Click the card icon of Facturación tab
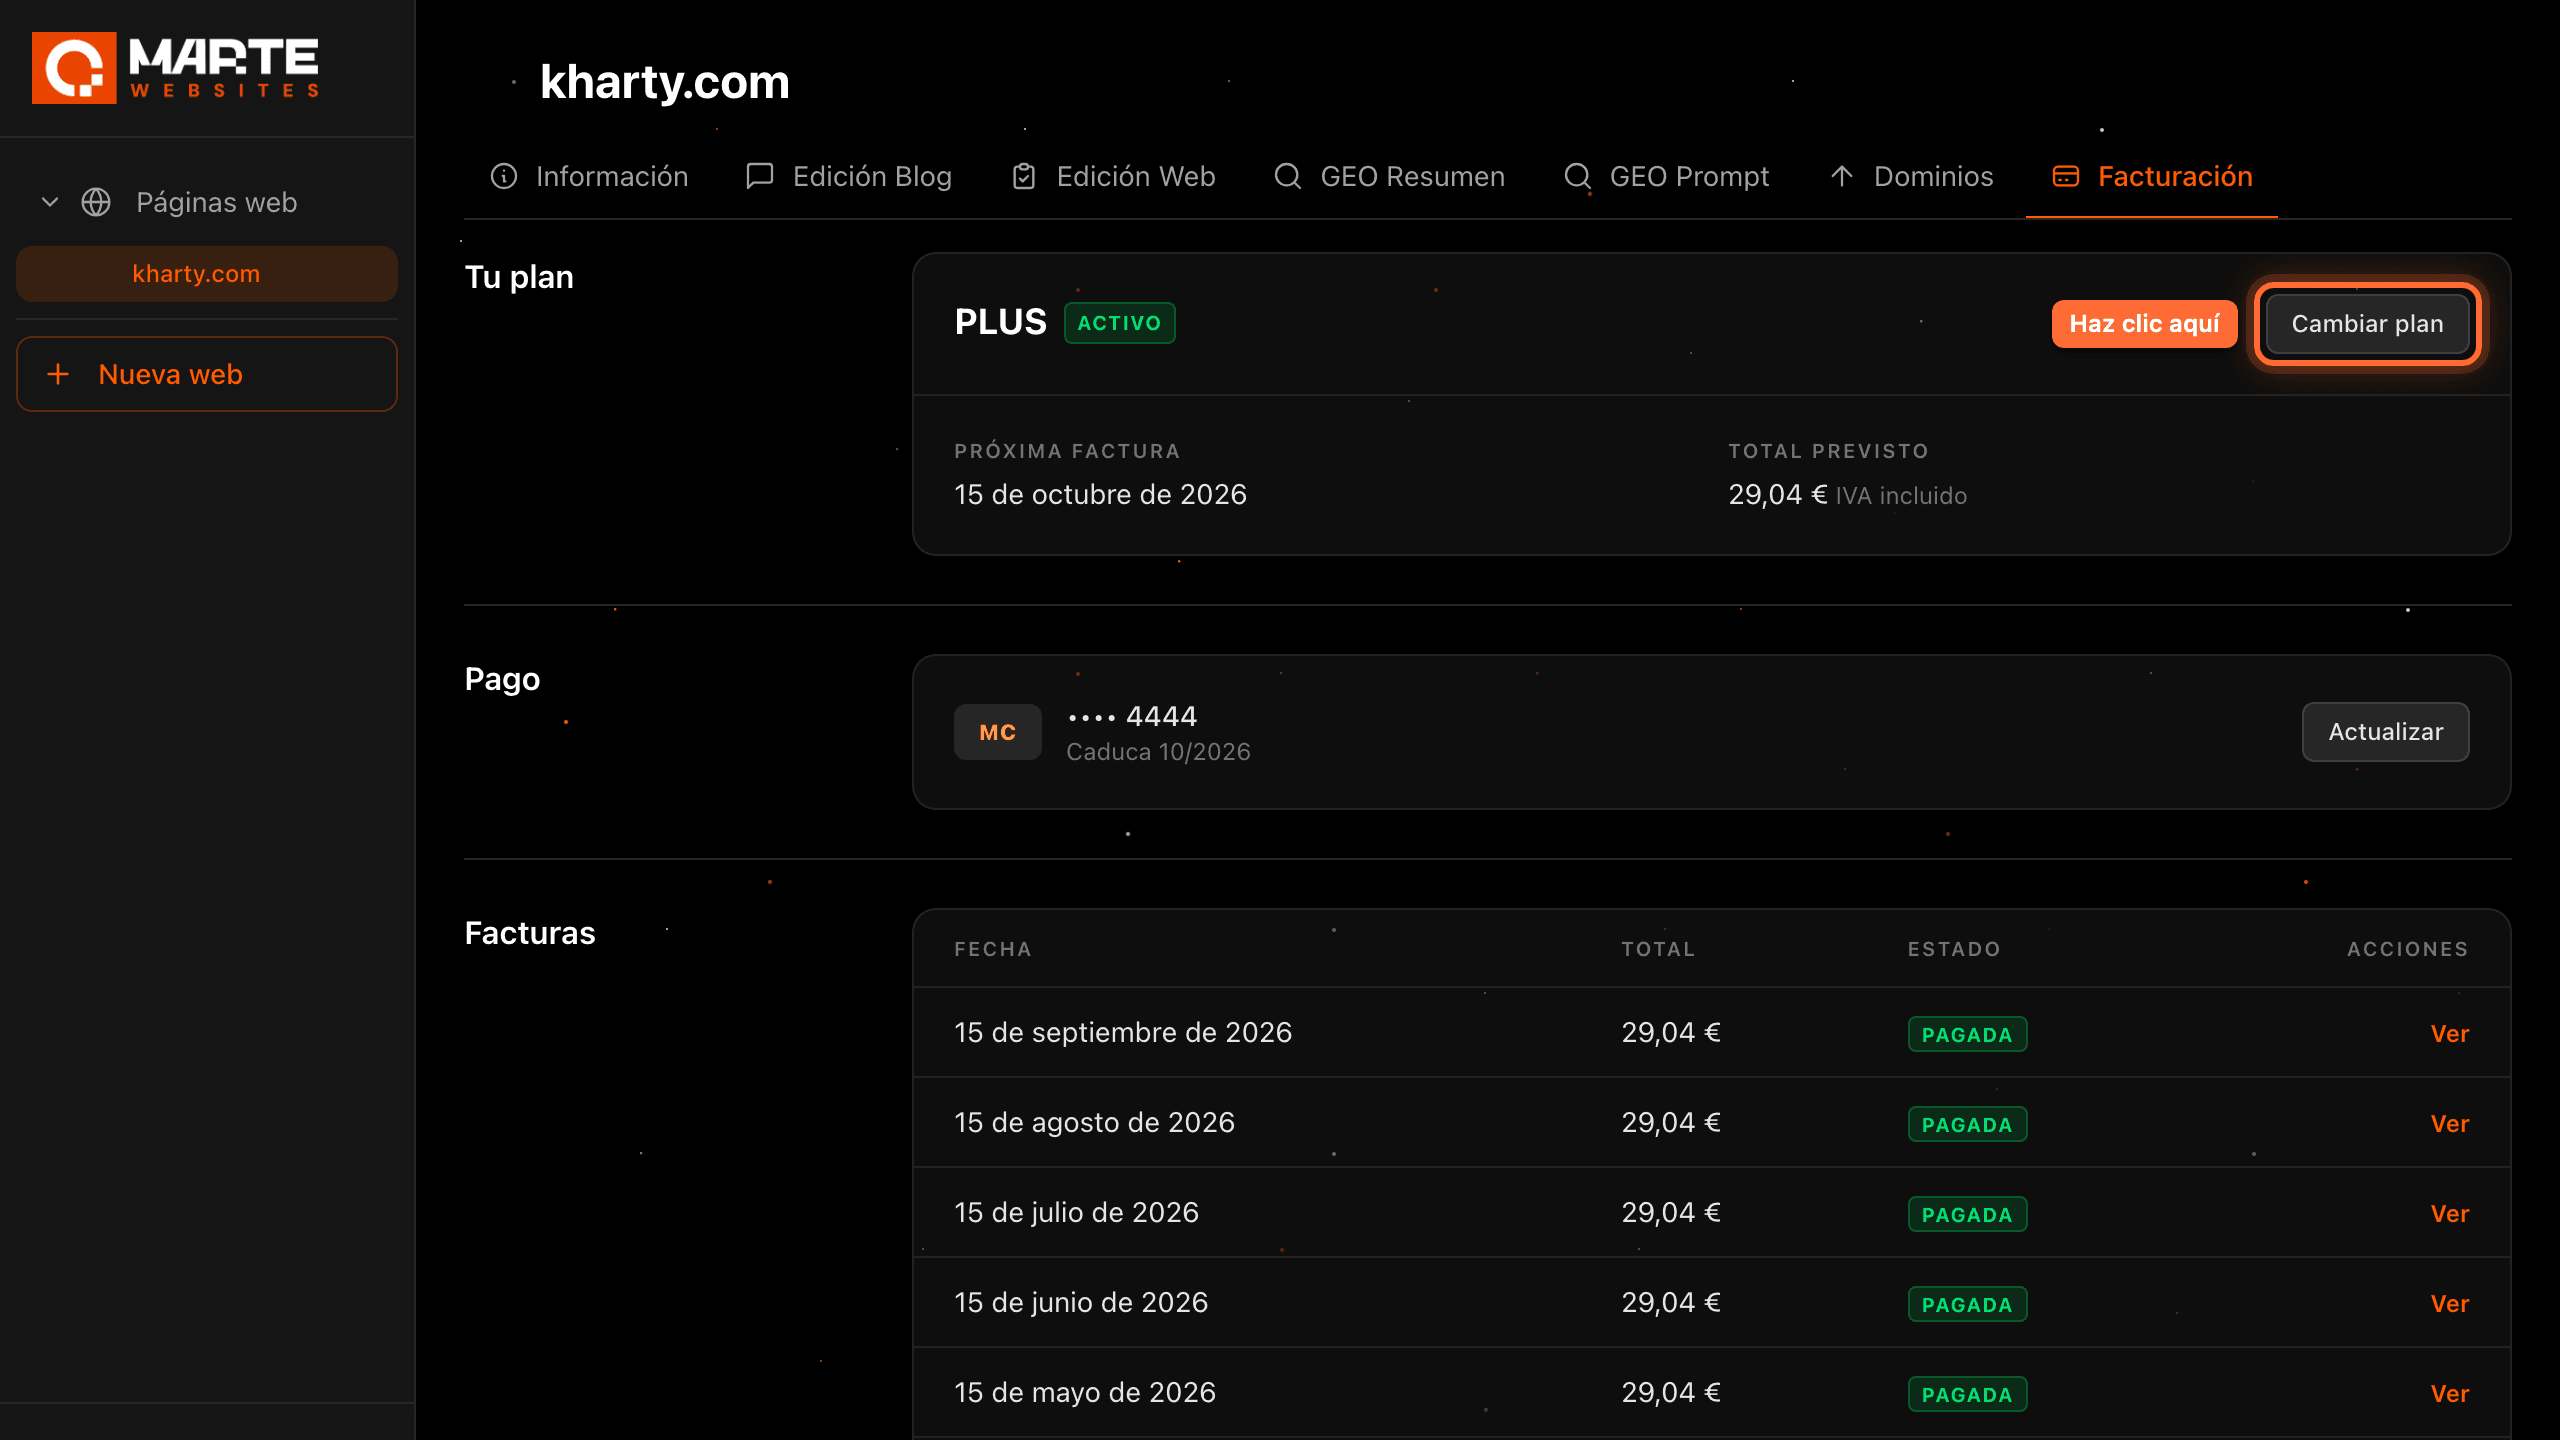The height and width of the screenshot is (1440, 2560). pyautogui.click(x=2066, y=176)
